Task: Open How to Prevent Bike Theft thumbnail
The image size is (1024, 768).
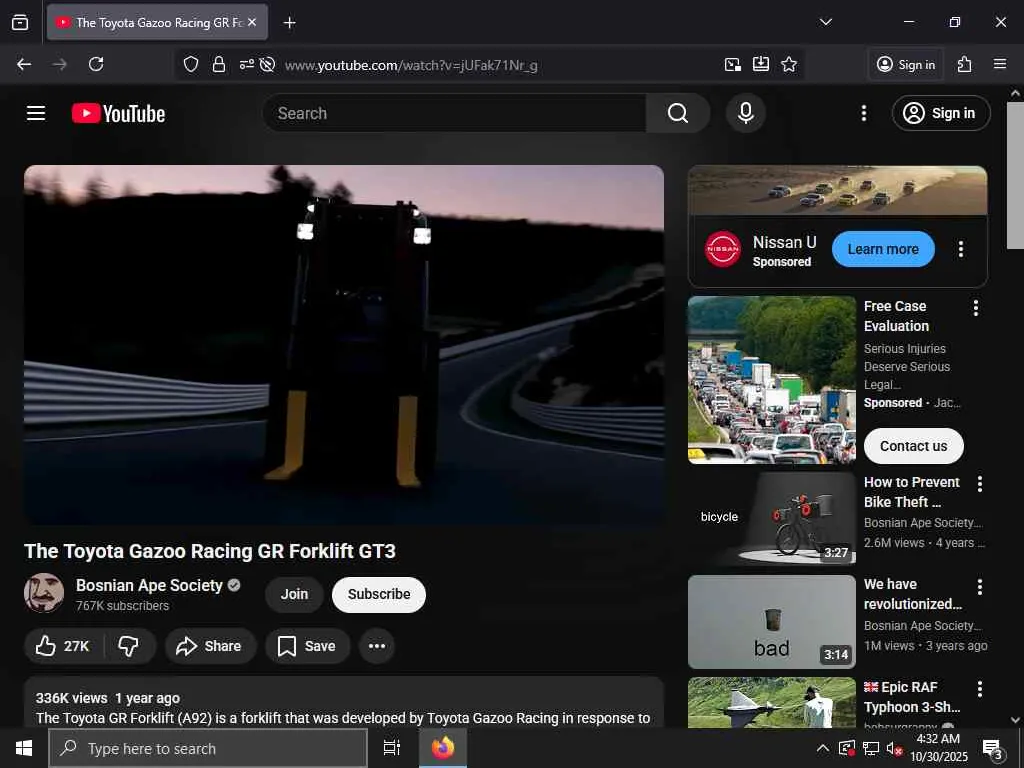Action: [772, 519]
